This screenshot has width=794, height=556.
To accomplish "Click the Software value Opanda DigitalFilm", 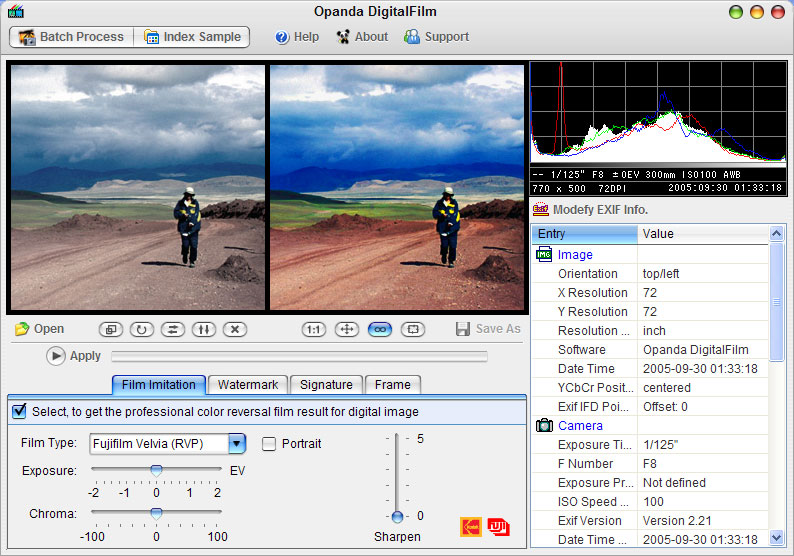I will click(696, 350).
